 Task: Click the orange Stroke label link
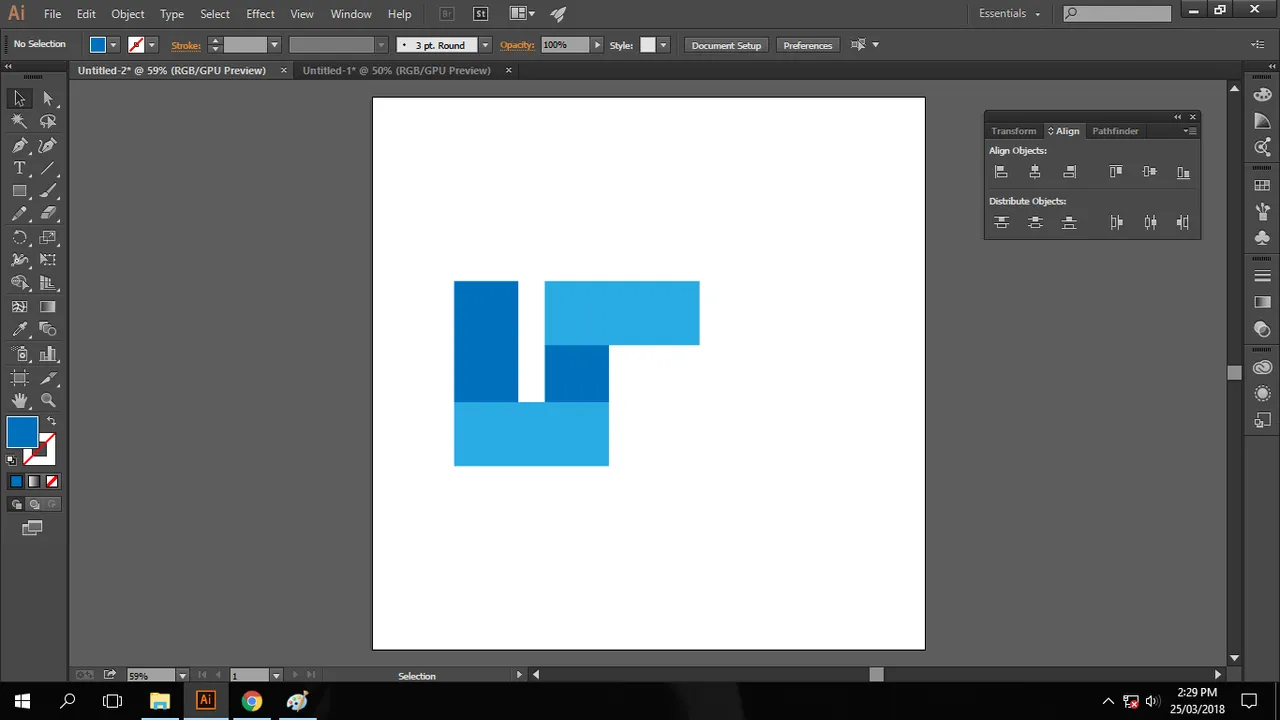coord(186,45)
